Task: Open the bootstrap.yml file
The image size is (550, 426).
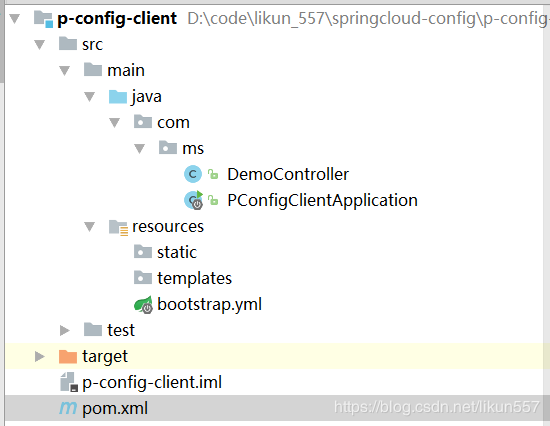Action: point(209,305)
